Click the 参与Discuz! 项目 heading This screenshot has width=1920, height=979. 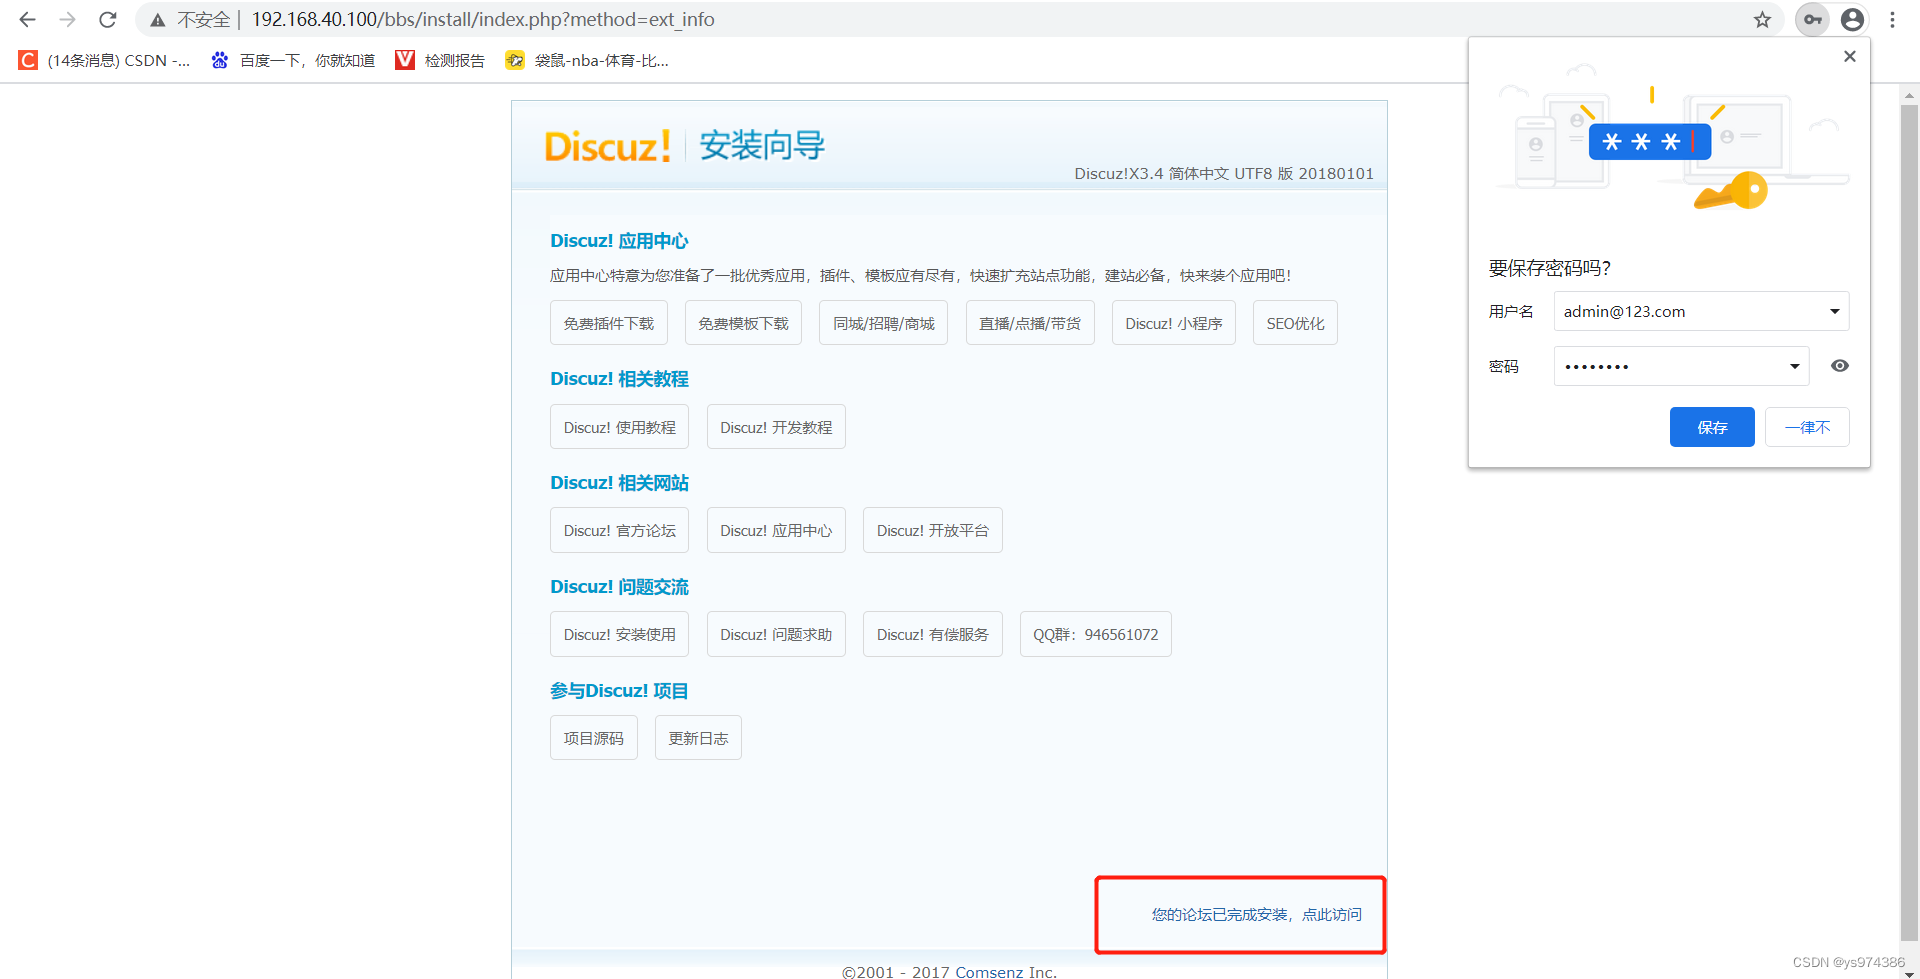point(619,691)
